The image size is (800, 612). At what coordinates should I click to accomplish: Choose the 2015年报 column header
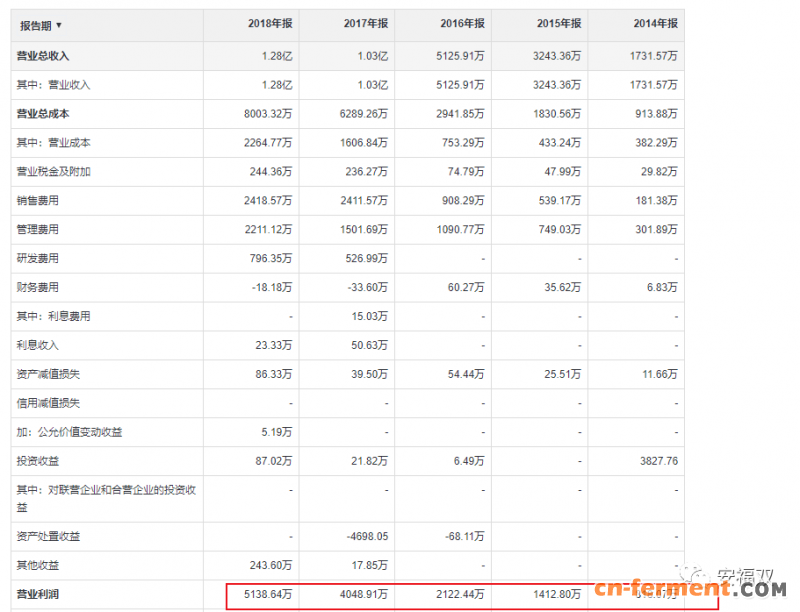[558, 24]
